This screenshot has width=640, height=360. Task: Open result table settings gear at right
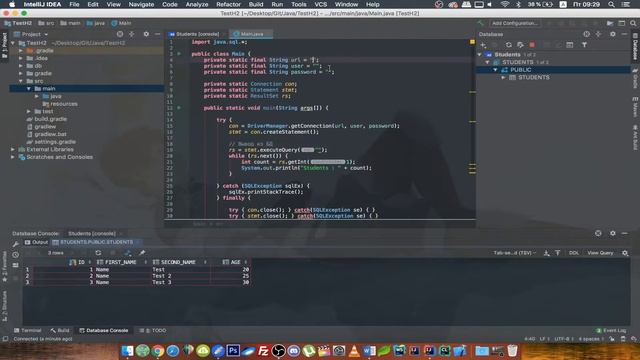click(x=625, y=253)
